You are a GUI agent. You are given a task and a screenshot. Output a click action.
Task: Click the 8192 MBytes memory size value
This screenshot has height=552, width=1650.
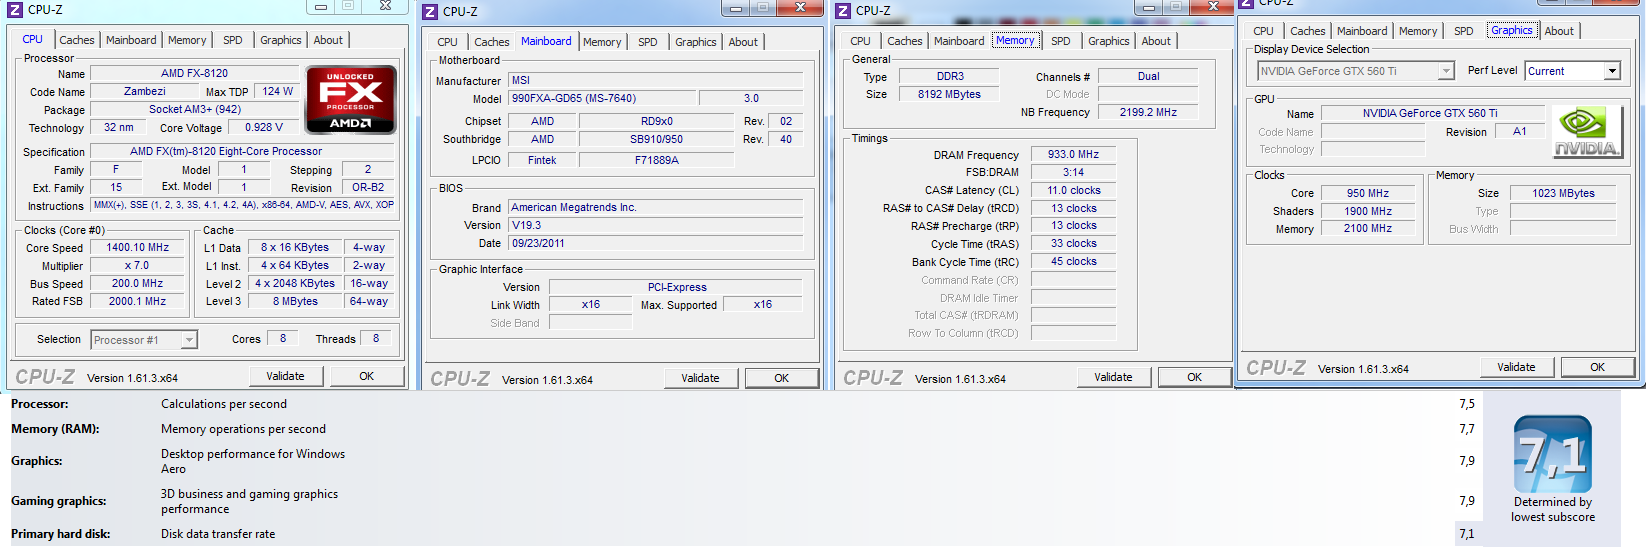(x=949, y=95)
